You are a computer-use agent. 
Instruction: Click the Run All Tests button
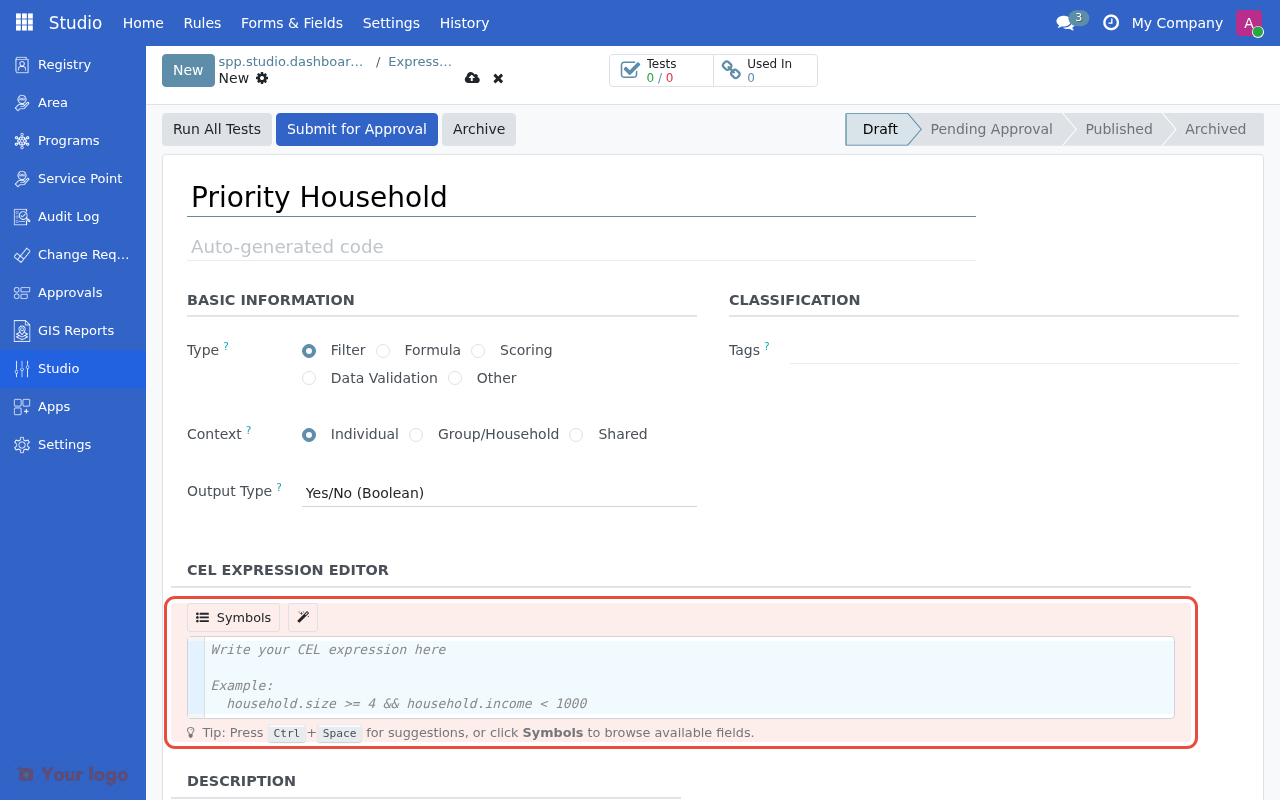pyautogui.click(x=216, y=129)
